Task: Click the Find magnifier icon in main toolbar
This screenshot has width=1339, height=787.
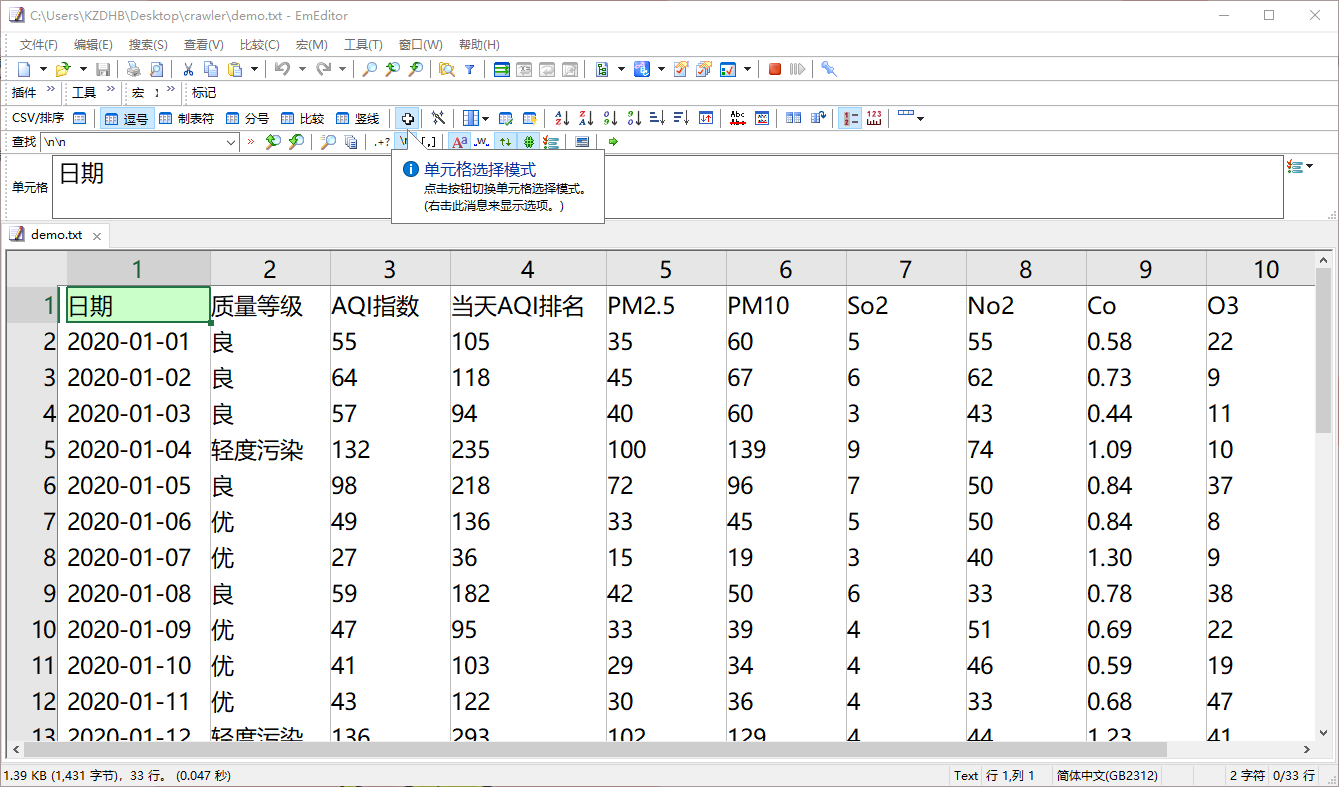Action: click(x=369, y=69)
